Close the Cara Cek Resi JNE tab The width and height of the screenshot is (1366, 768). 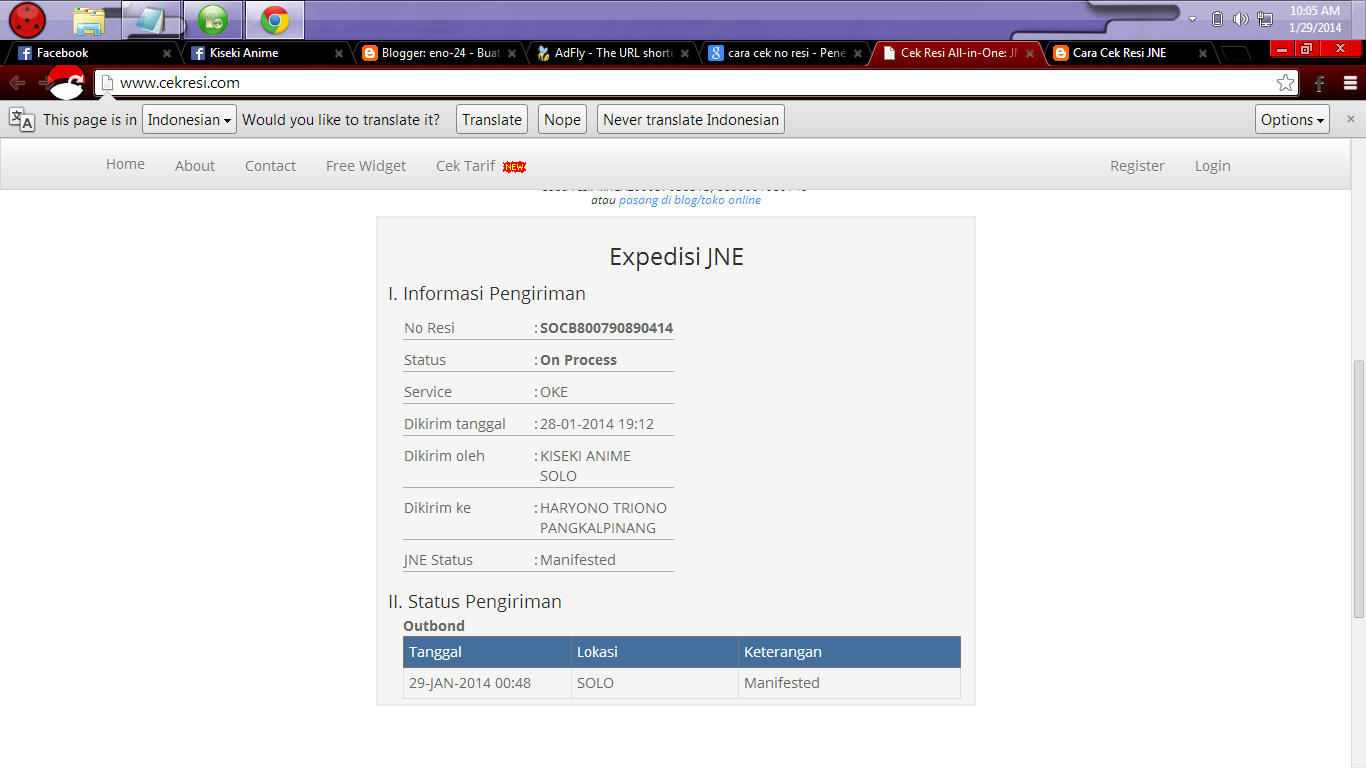(1202, 53)
